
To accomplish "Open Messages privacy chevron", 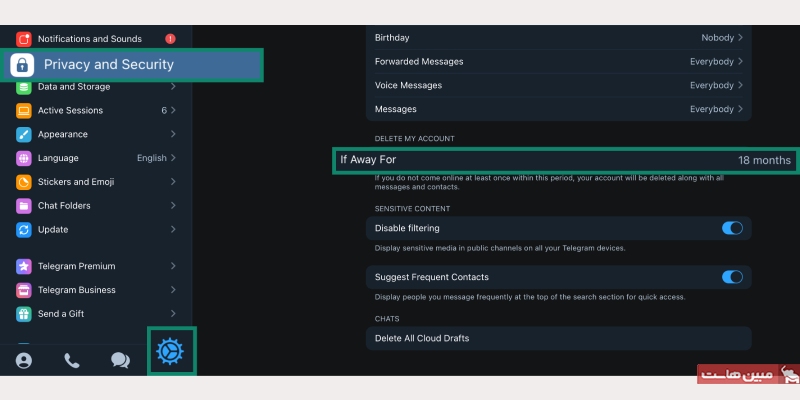I will (740, 109).
